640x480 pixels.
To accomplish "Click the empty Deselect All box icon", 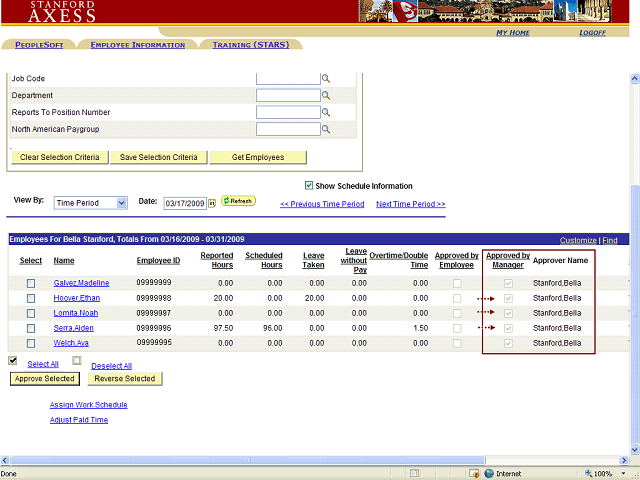I will pyautogui.click(x=77, y=361).
